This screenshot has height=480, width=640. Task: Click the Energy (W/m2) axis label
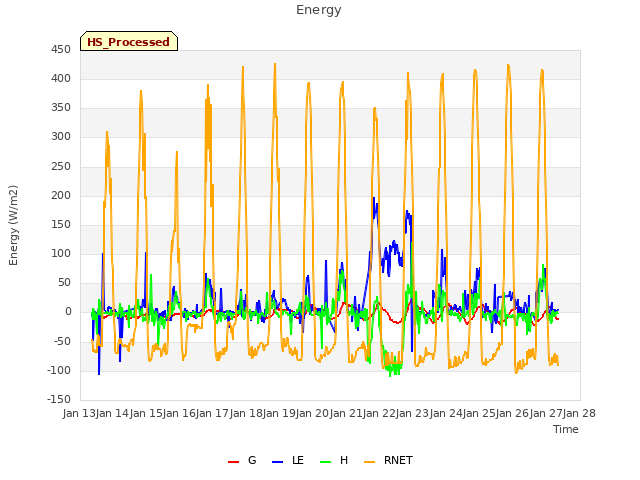tap(13, 225)
